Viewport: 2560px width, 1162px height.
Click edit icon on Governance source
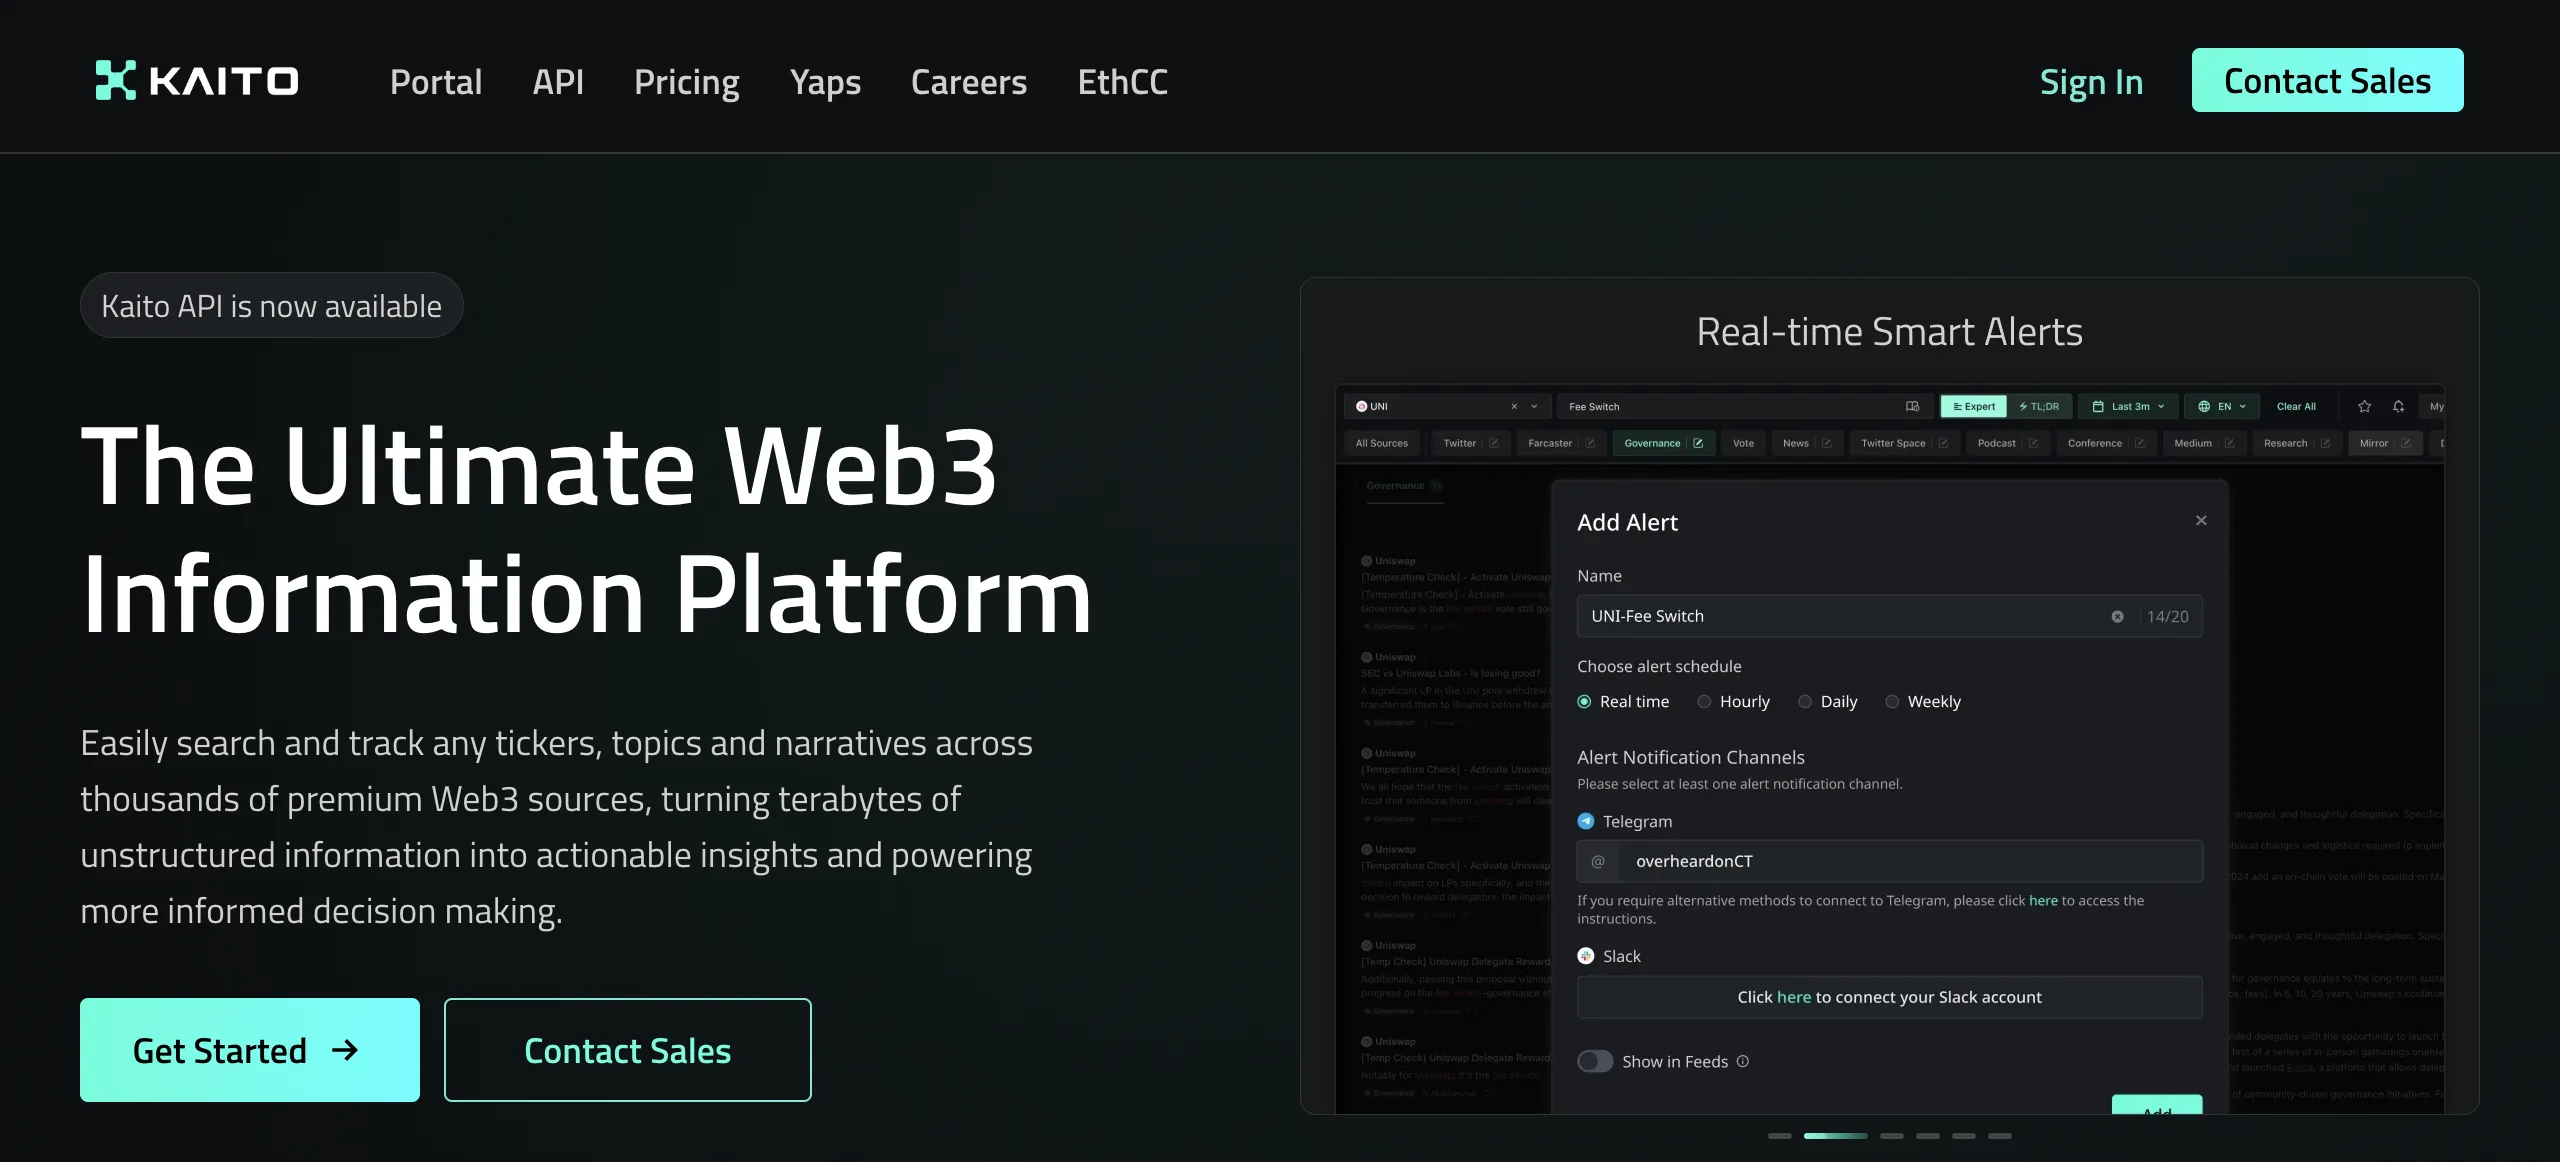click(x=1698, y=443)
